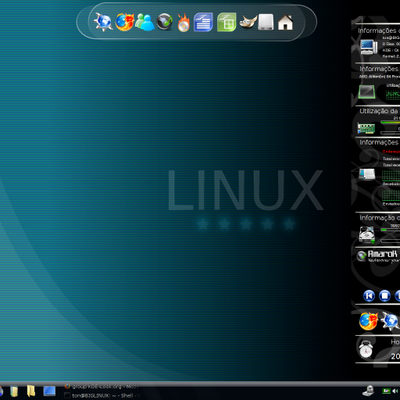The image size is (400, 400).
Task: Open the Home folder icon in the dock
Action: [x=285, y=23]
